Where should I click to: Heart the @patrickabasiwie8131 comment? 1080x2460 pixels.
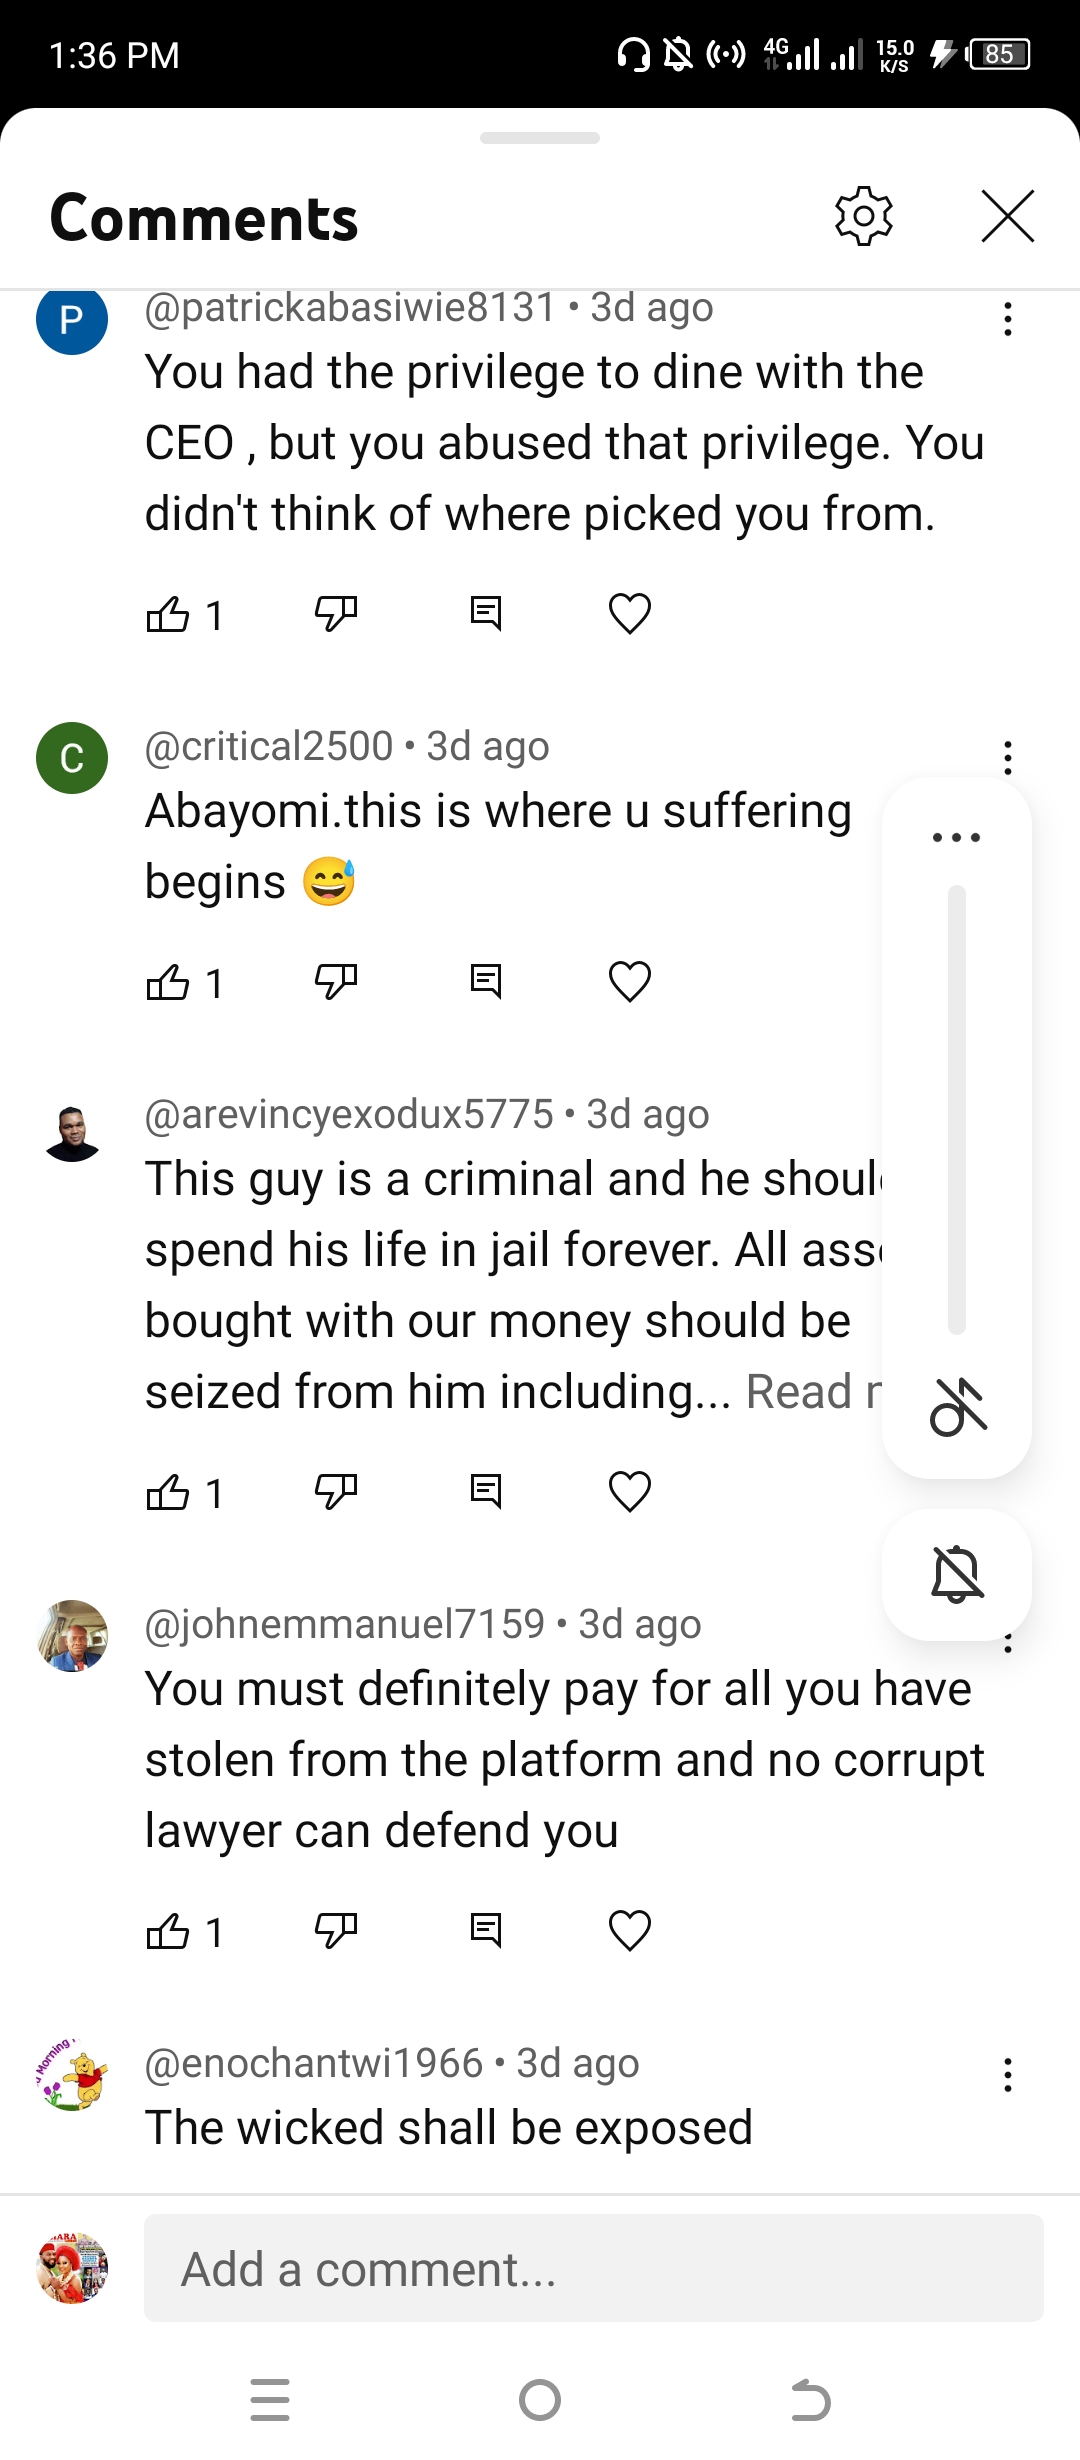(x=630, y=614)
